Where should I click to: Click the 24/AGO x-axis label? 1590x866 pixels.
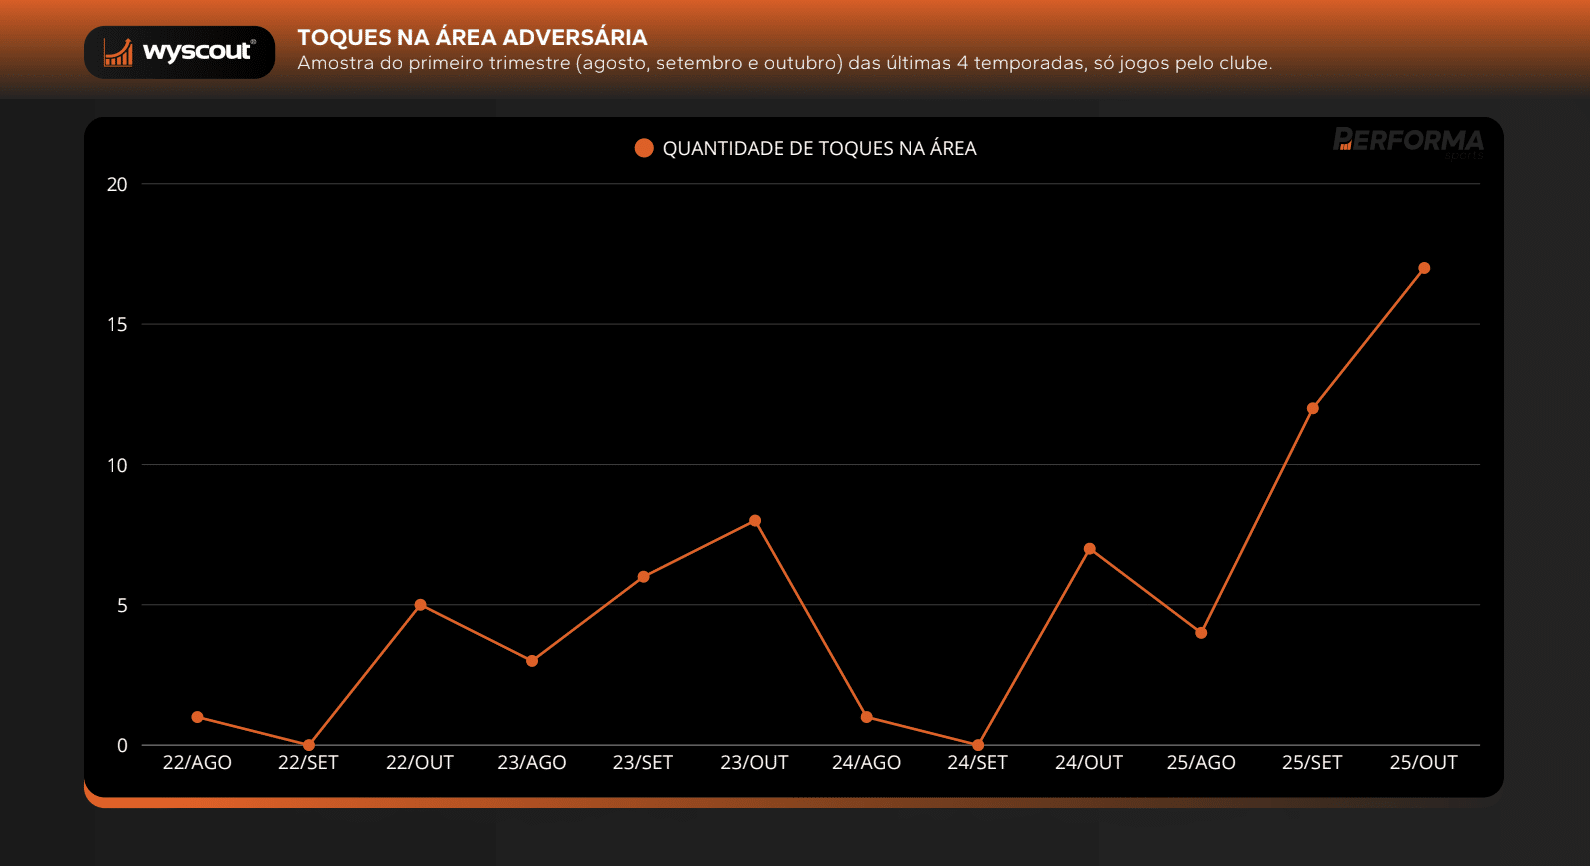click(866, 763)
